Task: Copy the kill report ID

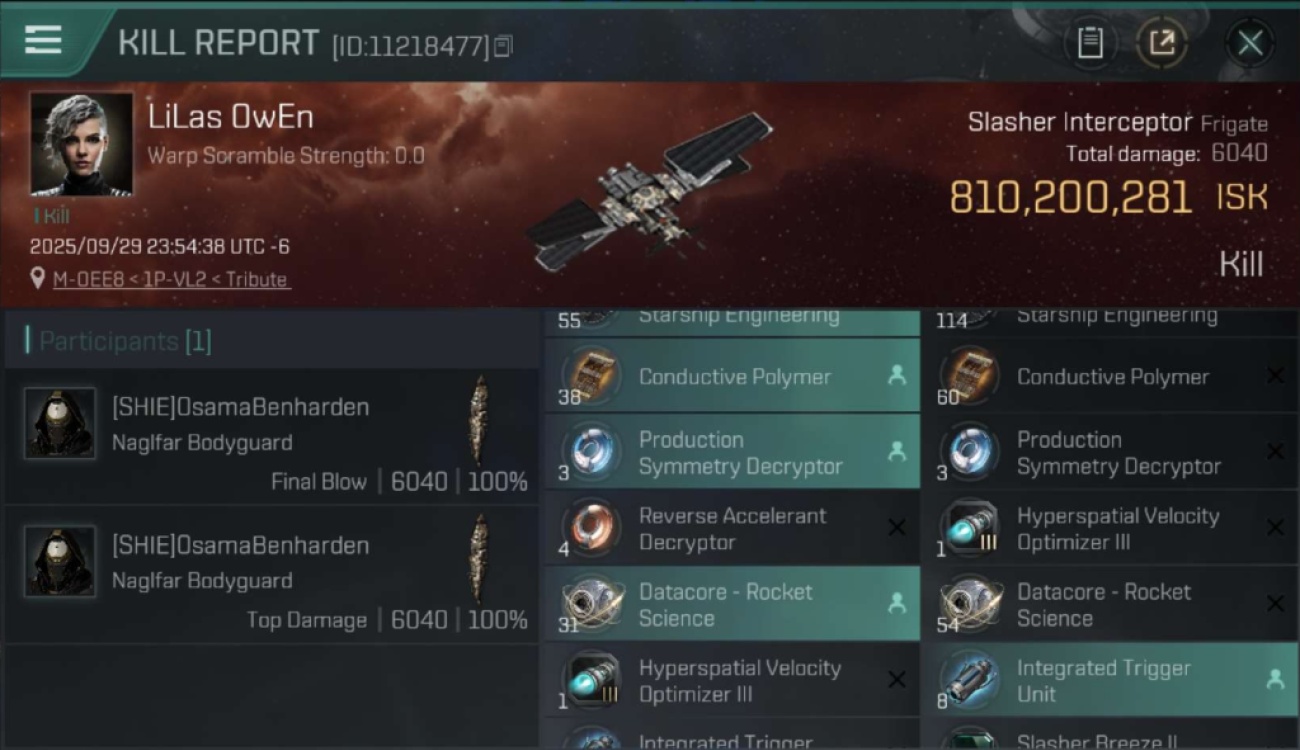Action: [503, 45]
